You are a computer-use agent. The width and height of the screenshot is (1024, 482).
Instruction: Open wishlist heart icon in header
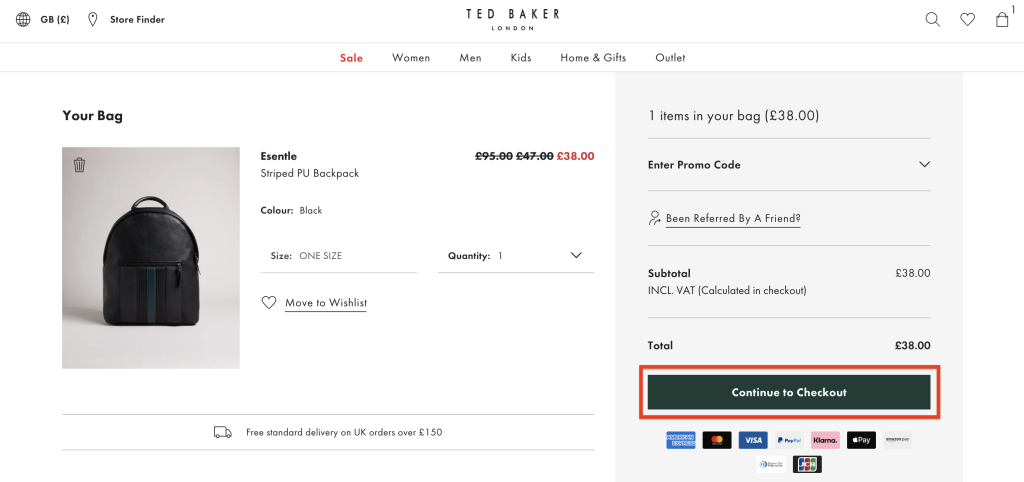[967, 20]
